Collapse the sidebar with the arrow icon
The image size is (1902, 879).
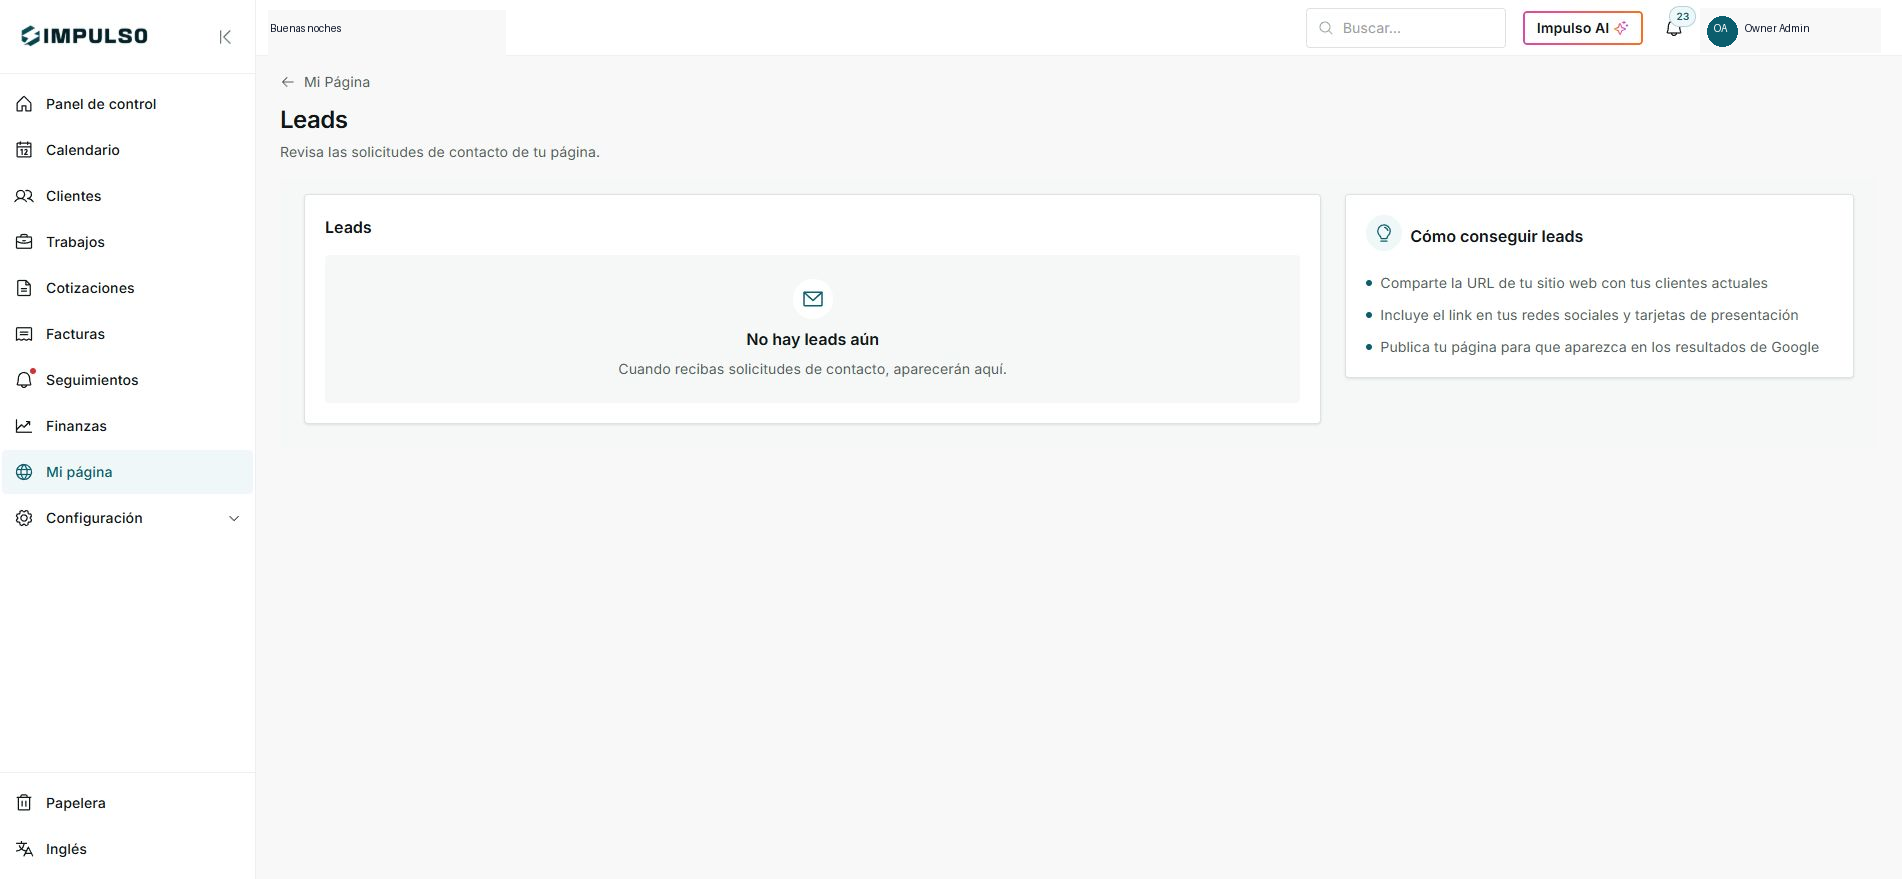225,37
